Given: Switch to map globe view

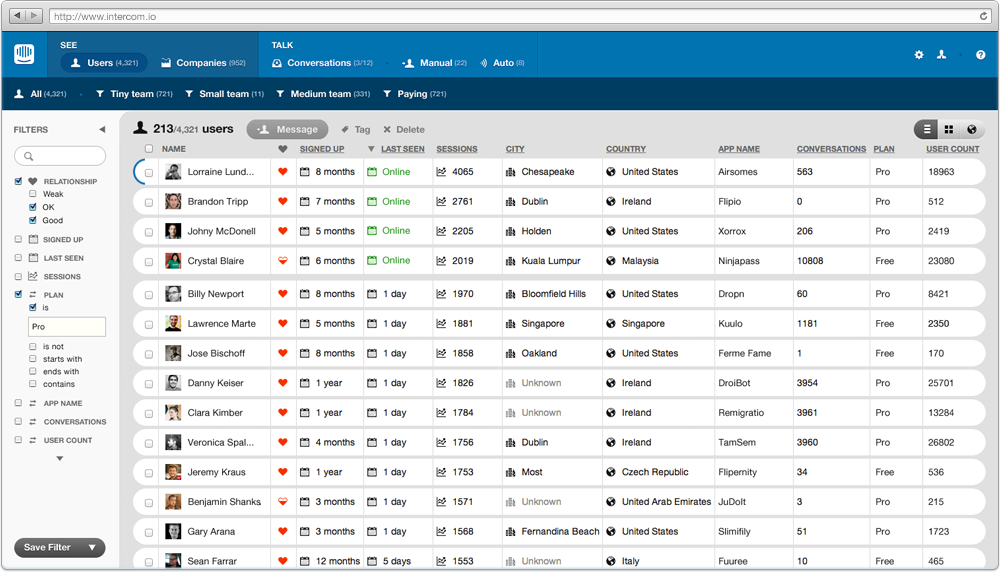Looking at the screenshot, I should tap(971, 130).
